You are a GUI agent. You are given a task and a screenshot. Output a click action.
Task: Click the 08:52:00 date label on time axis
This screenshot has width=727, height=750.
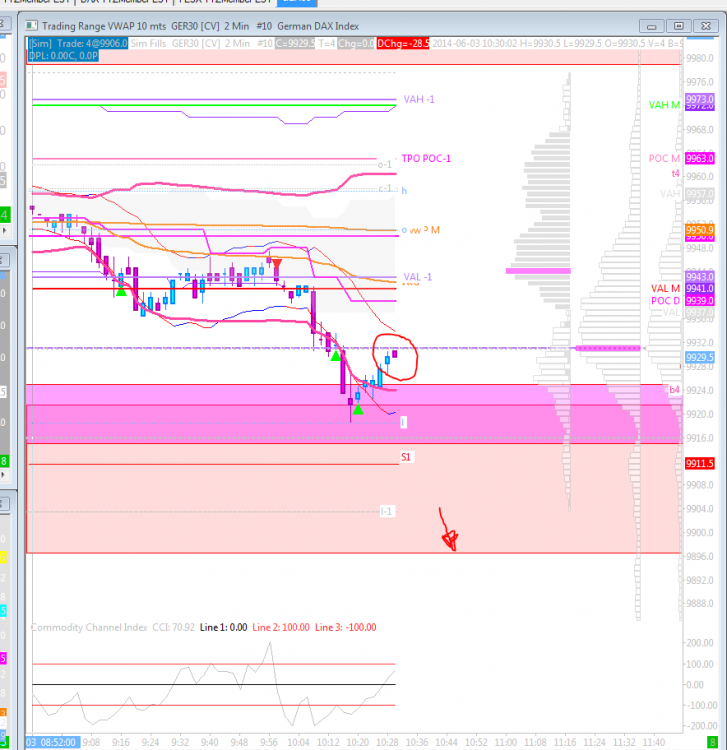pos(53,742)
